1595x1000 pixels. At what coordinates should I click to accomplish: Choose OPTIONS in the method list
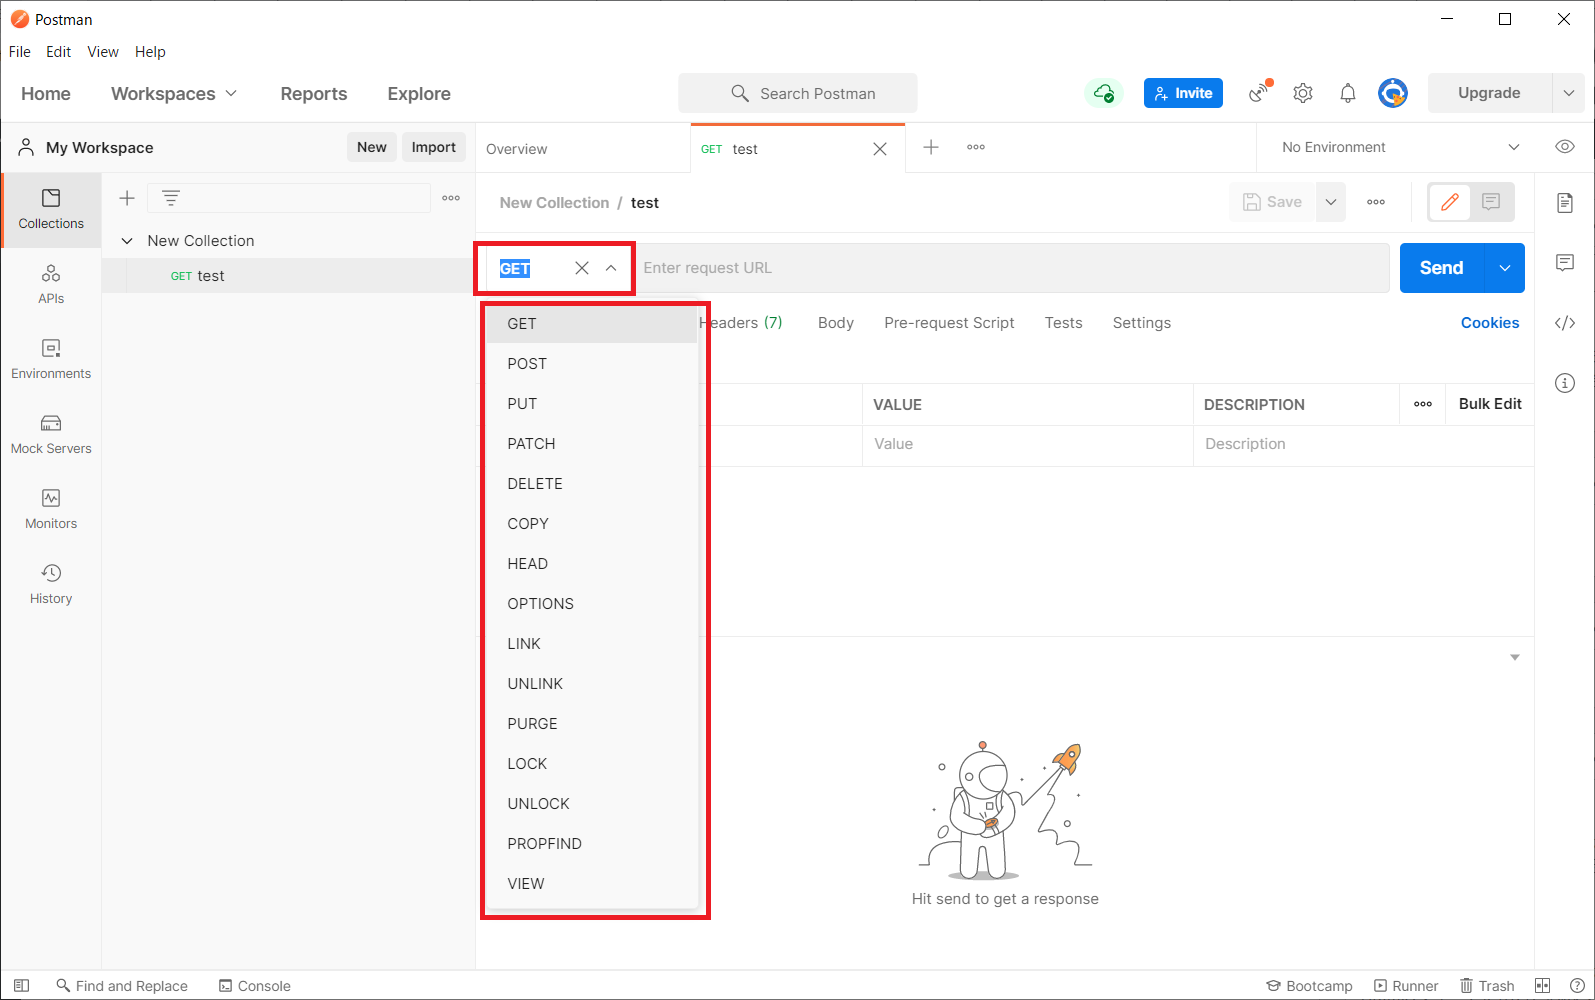tap(591, 604)
